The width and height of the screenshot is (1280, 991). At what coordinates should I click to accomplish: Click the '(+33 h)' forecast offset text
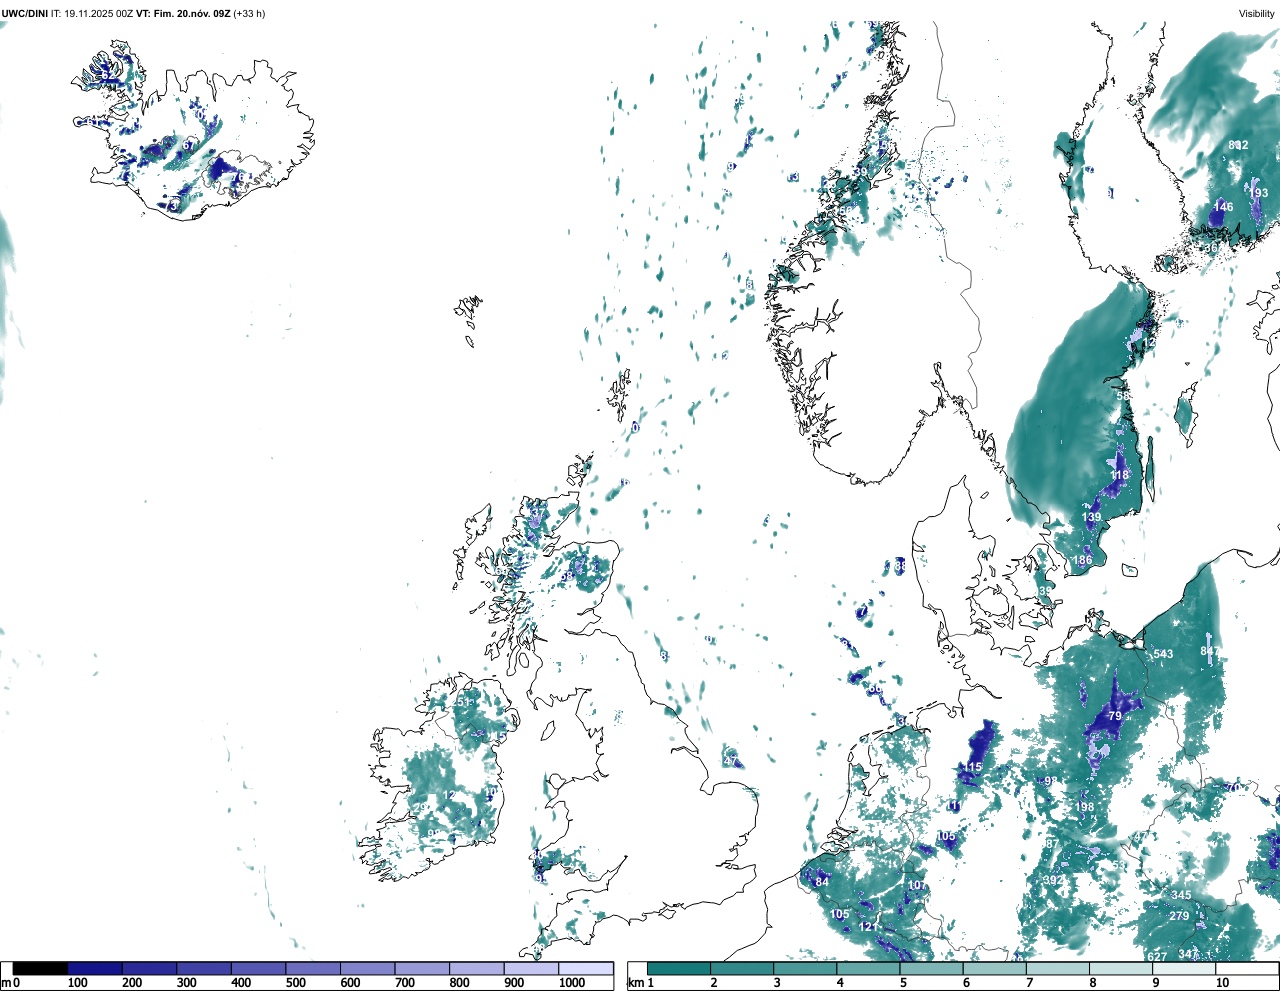pos(249,14)
